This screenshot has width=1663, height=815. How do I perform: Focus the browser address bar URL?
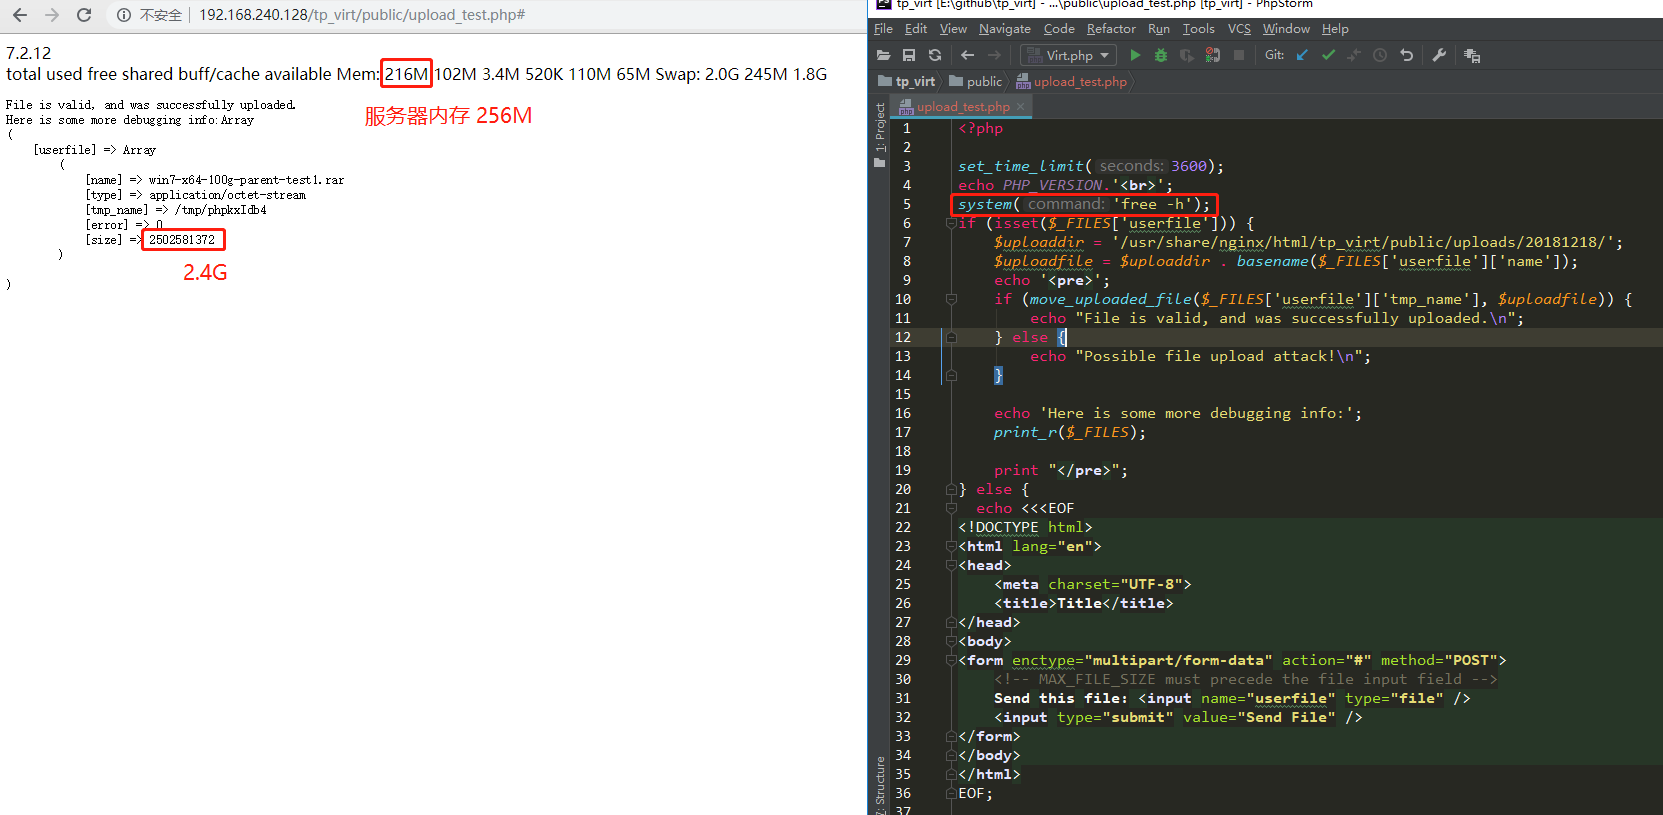(x=362, y=15)
